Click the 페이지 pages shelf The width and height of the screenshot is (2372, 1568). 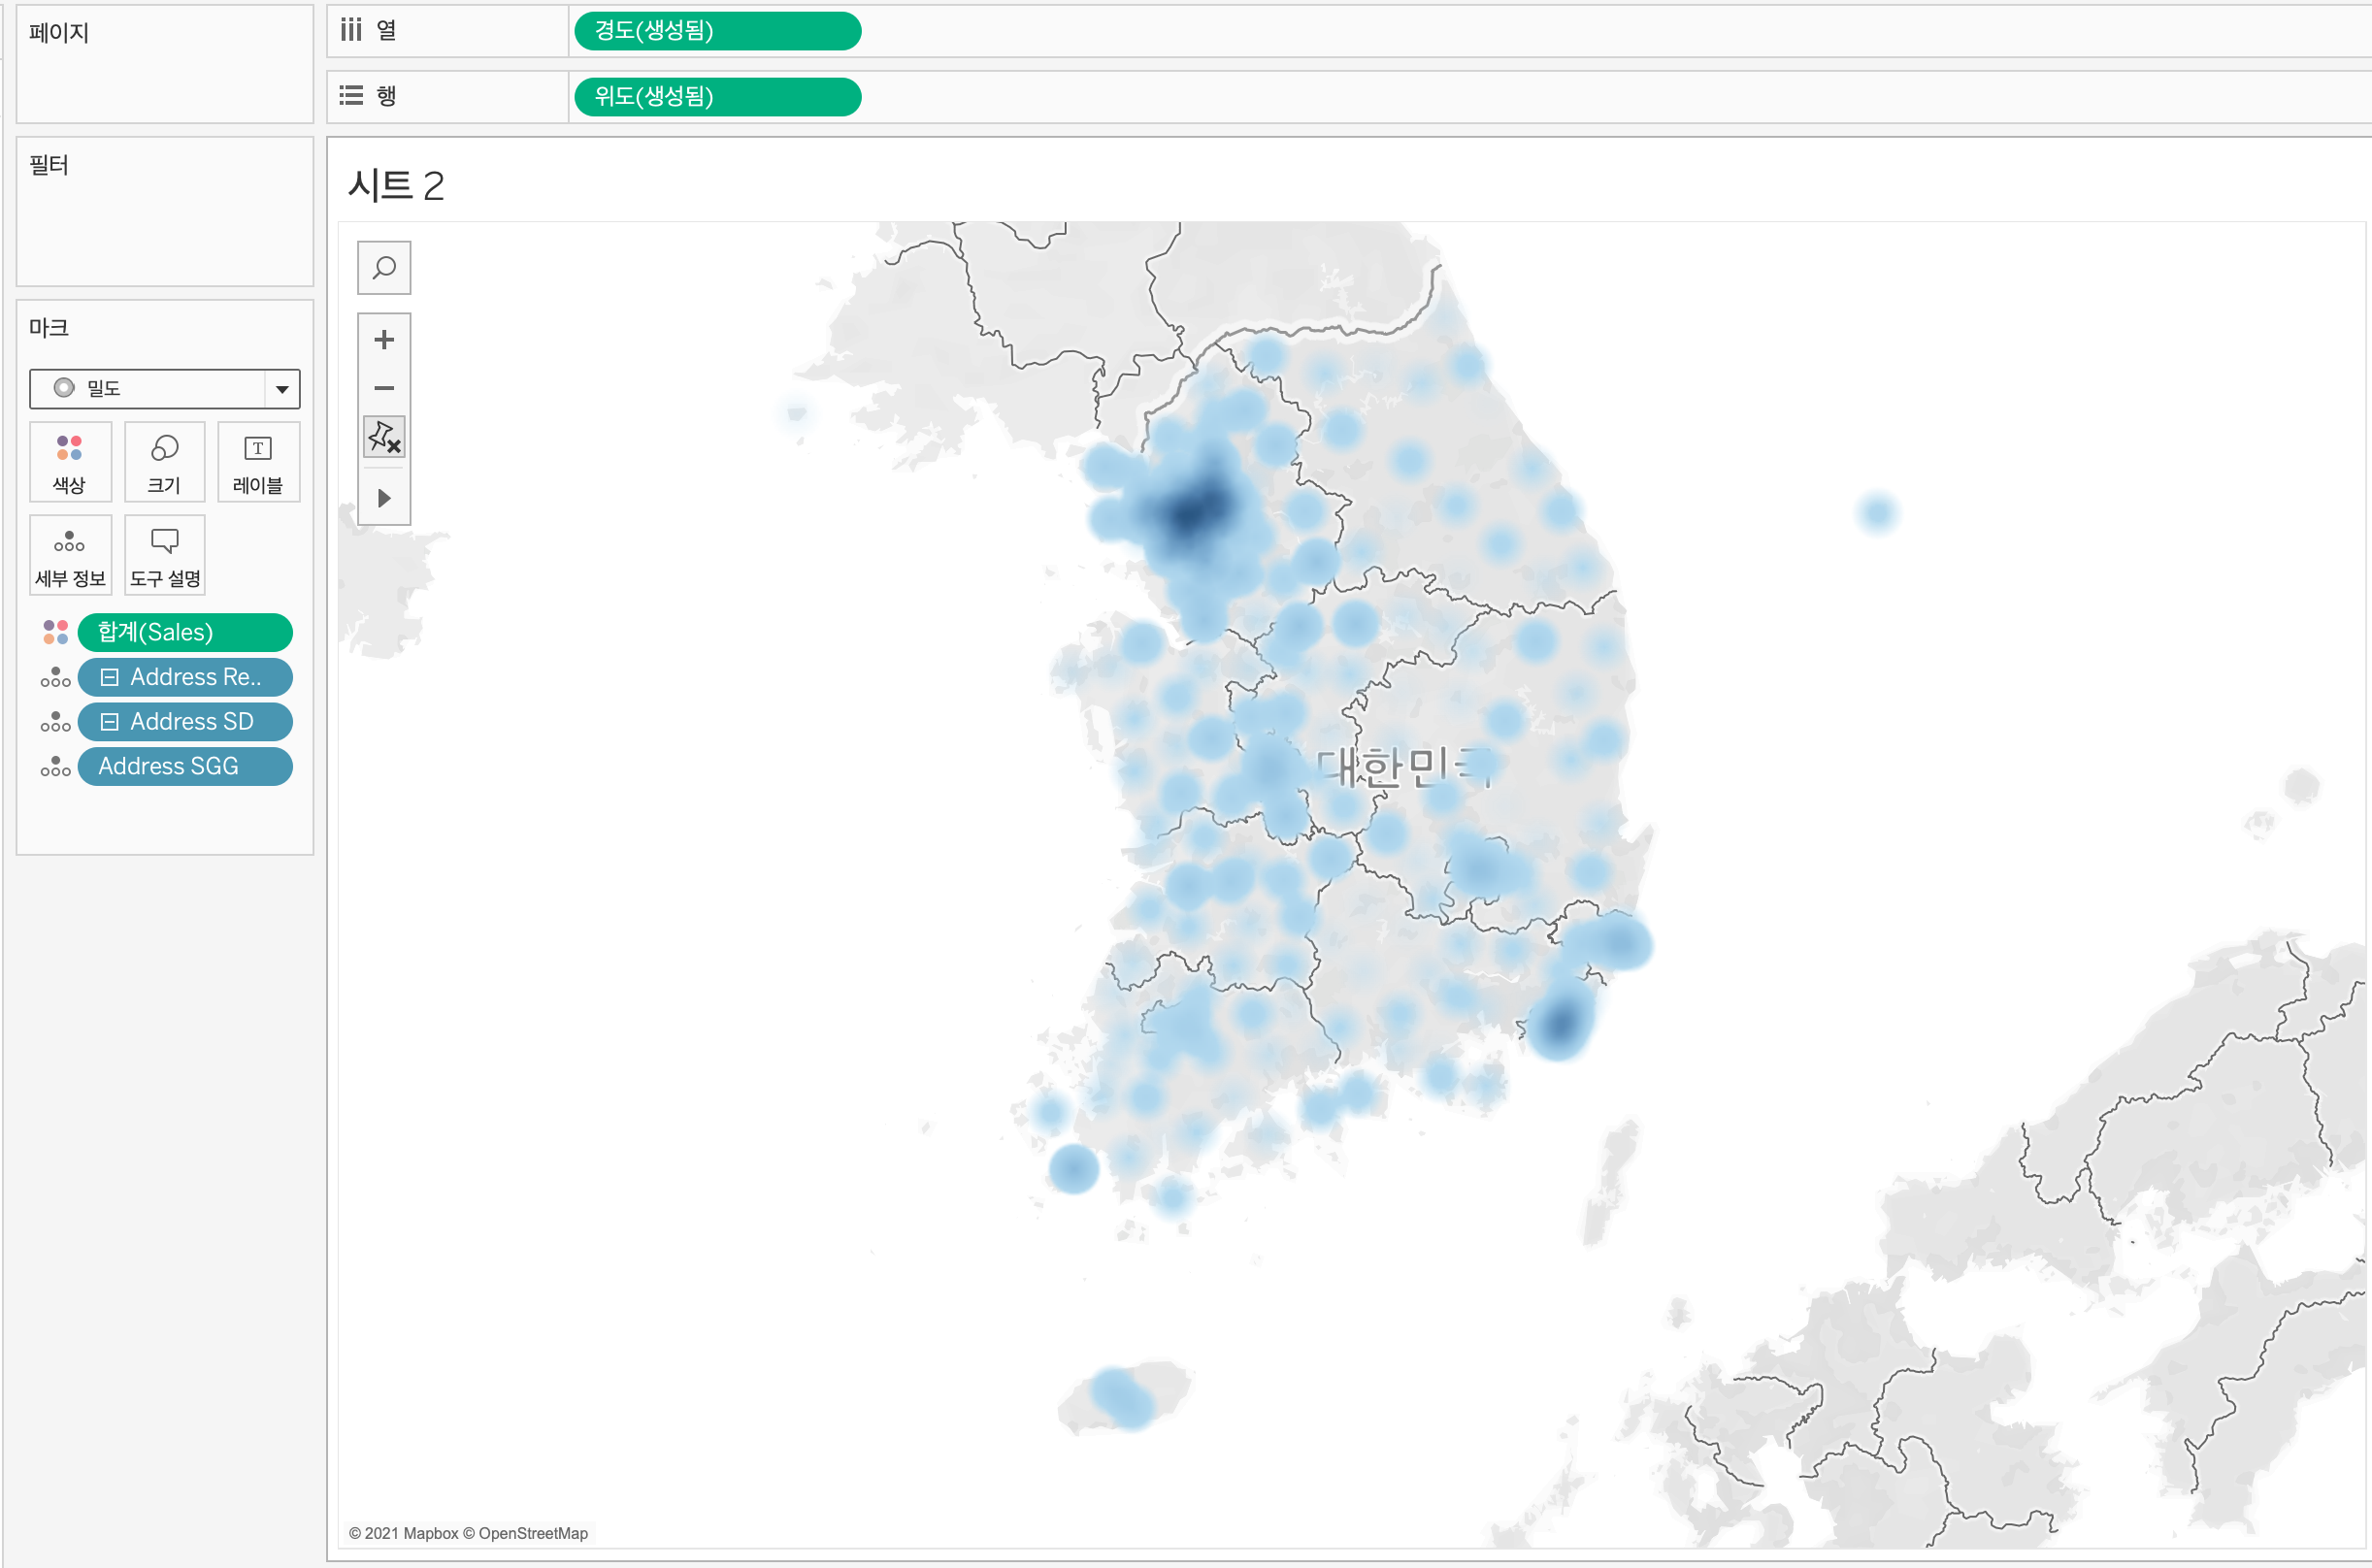165,64
